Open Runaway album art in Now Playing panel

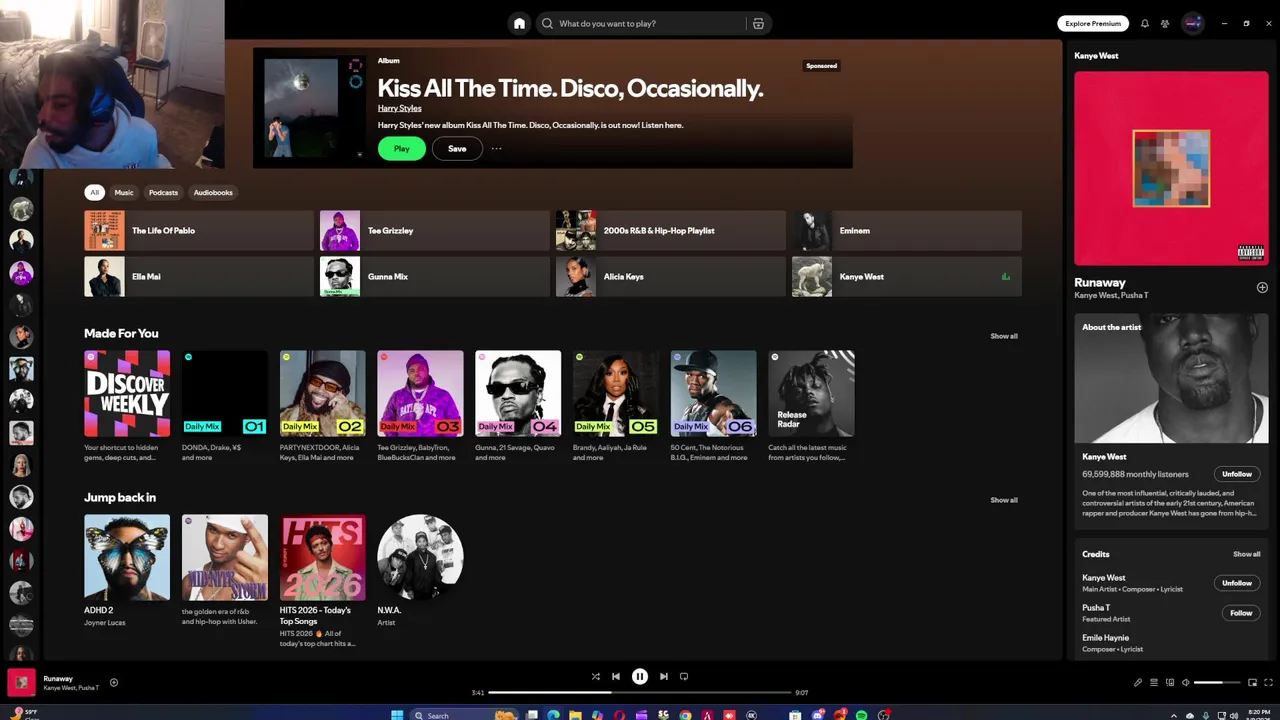(1171, 168)
